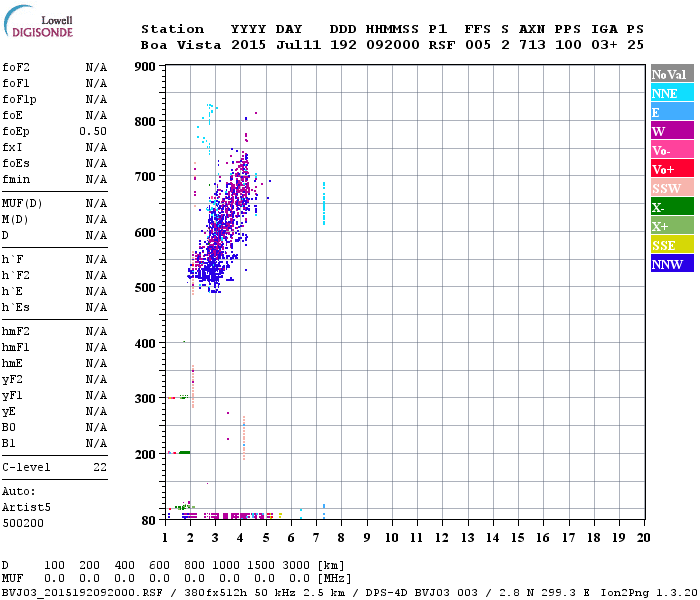Select the Vo- pink legend swatch
This screenshot has width=700, height=600.
click(672, 150)
